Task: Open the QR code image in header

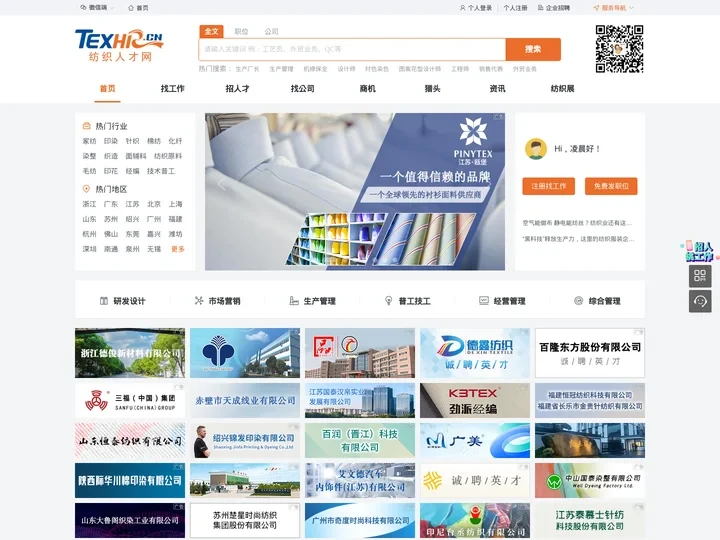Action: (619, 49)
